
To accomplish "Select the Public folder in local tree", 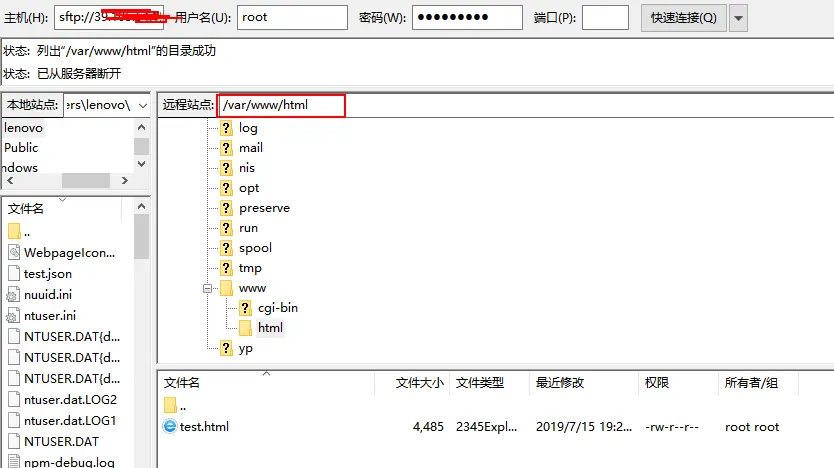I will click(x=21, y=148).
